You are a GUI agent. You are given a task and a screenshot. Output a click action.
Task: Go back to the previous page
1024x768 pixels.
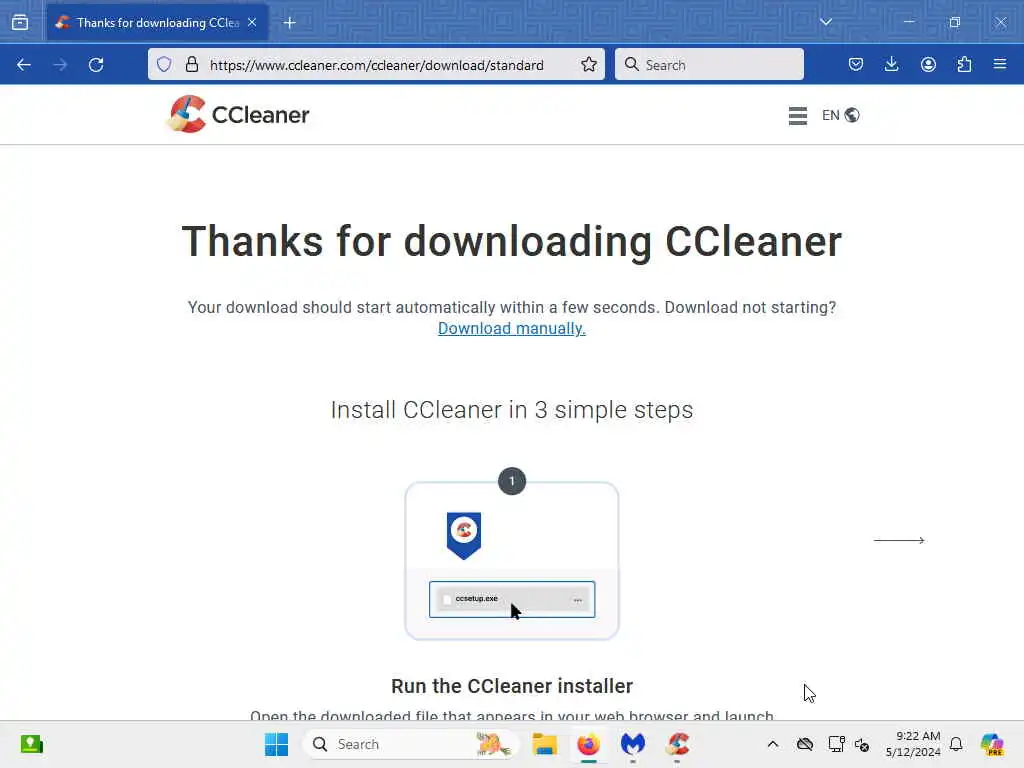pyautogui.click(x=24, y=65)
